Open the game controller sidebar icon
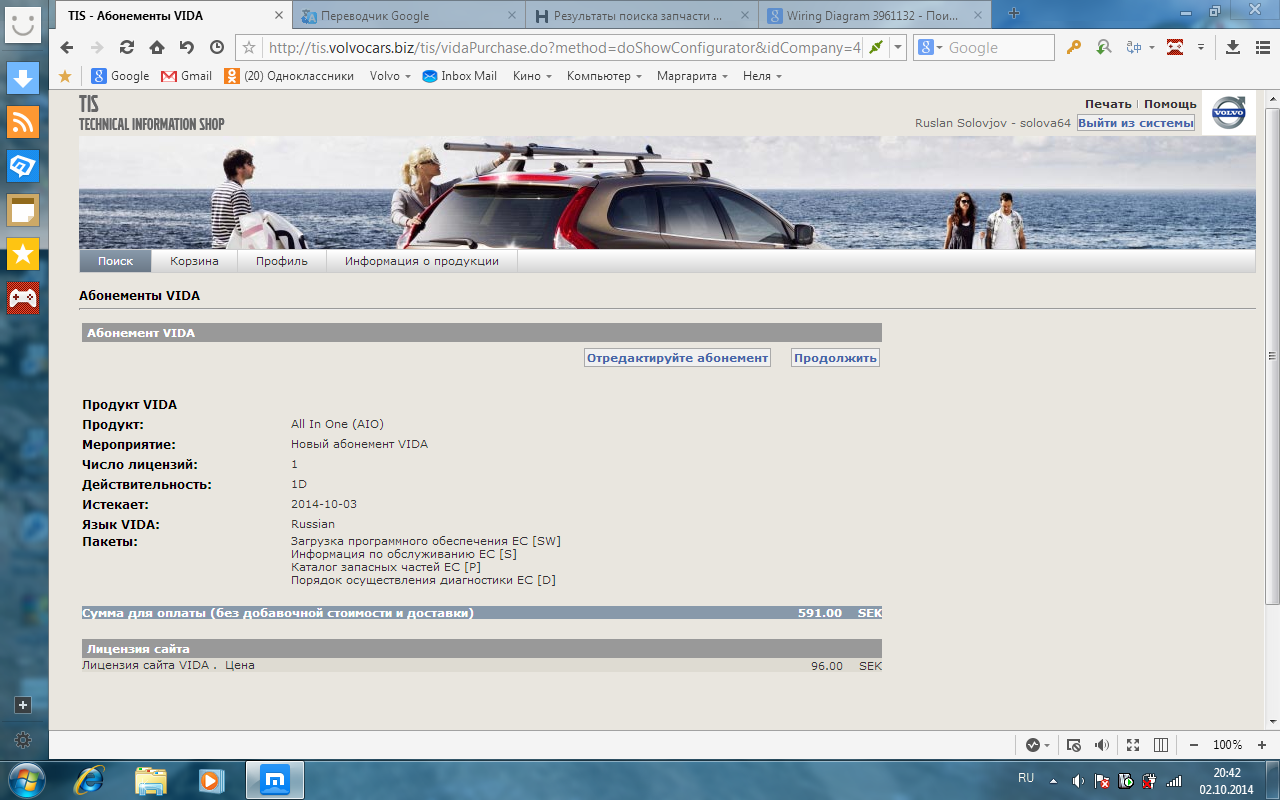 [22, 297]
